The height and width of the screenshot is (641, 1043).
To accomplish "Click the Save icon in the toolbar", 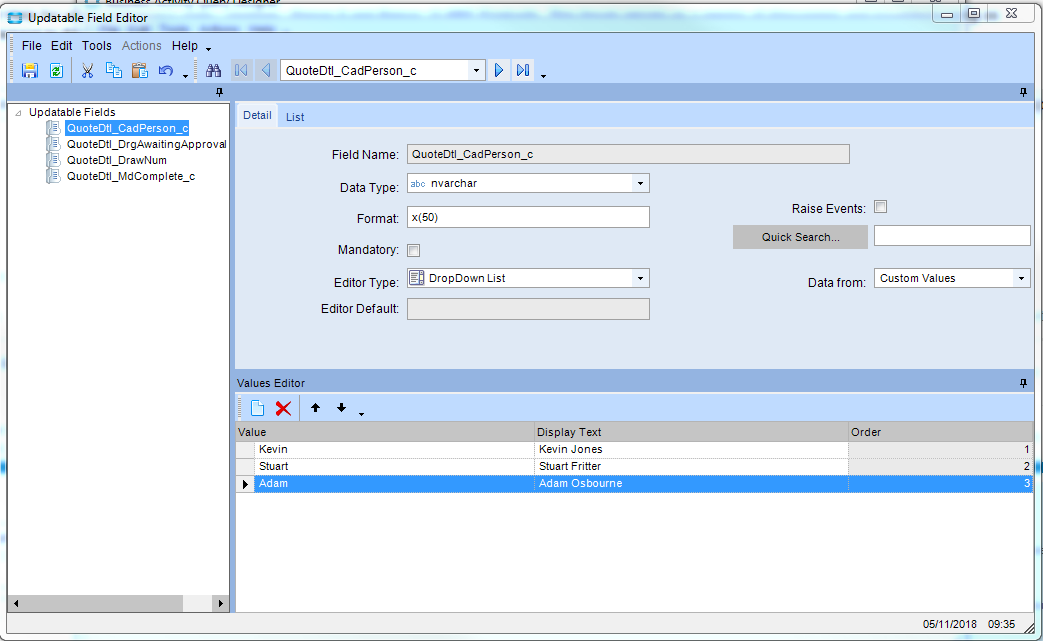I will click(30, 70).
